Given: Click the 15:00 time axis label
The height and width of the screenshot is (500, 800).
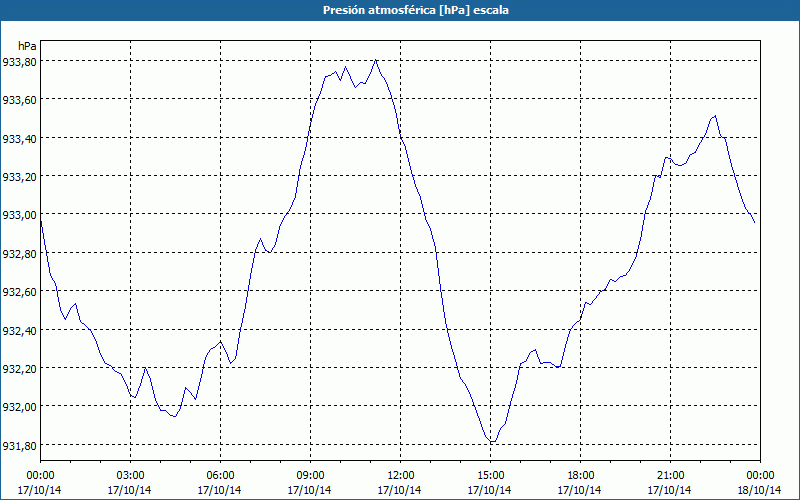Looking at the screenshot, I should pyautogui.click(x=490, y=475).
